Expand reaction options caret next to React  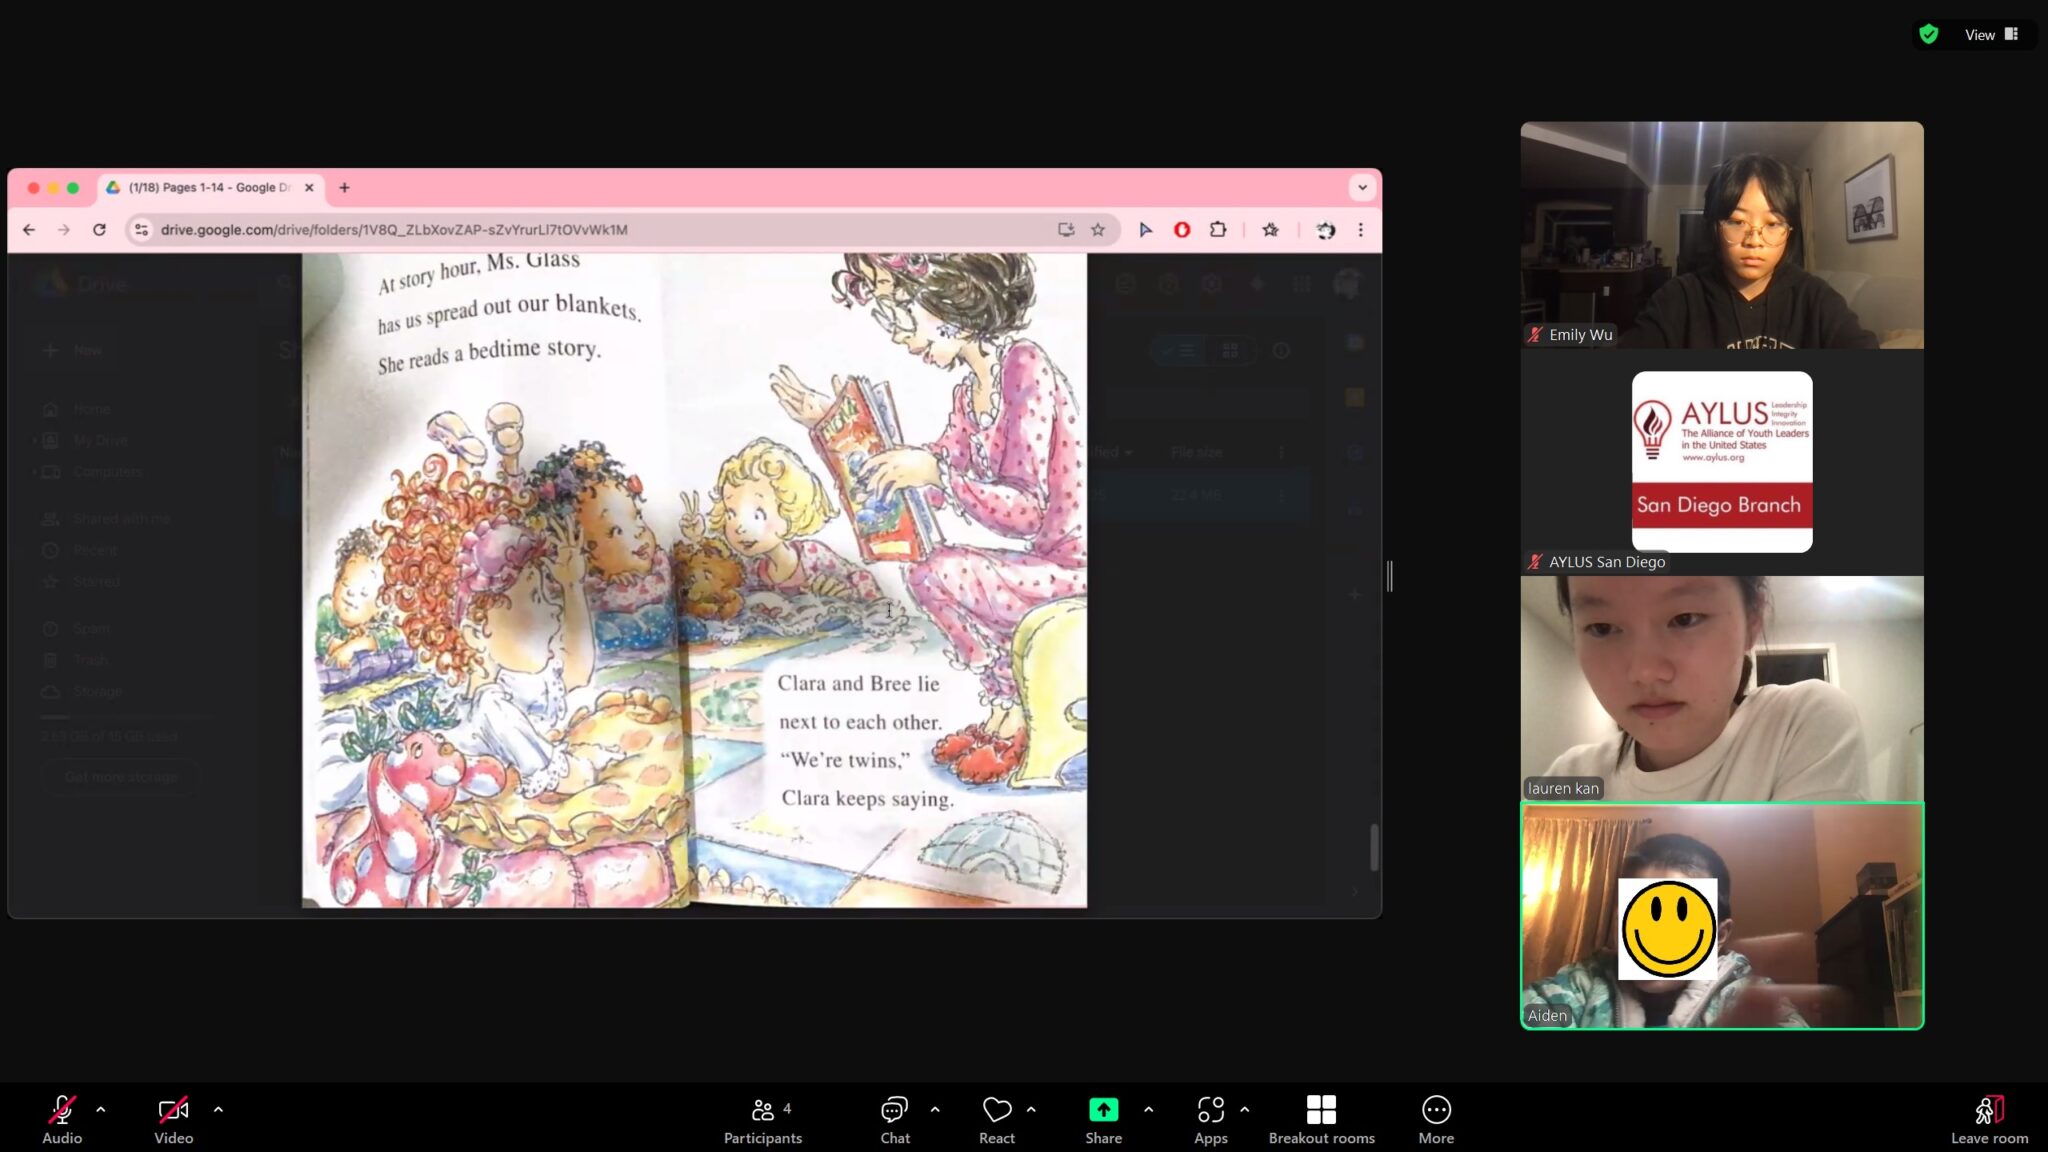click(x=1031, y=1109)
